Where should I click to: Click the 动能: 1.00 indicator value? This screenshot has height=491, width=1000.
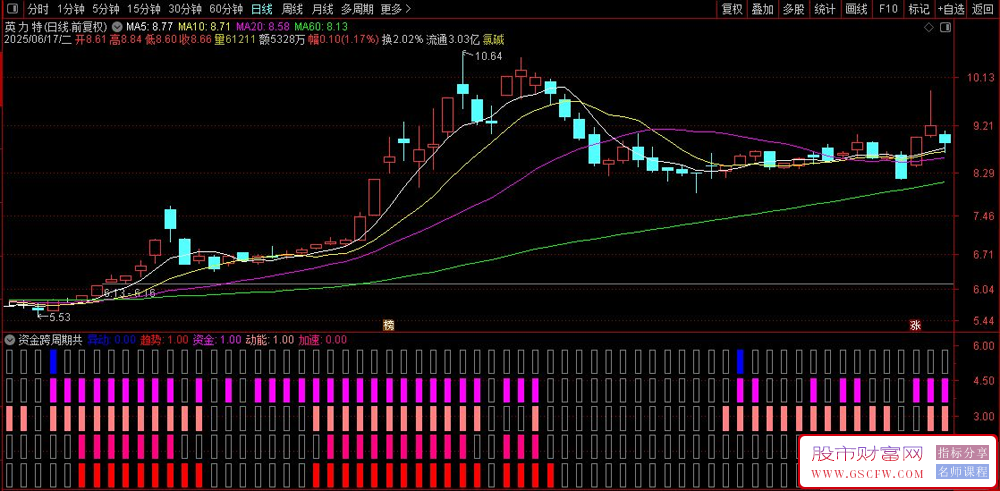pyautogui.click(x=270, y=340)
